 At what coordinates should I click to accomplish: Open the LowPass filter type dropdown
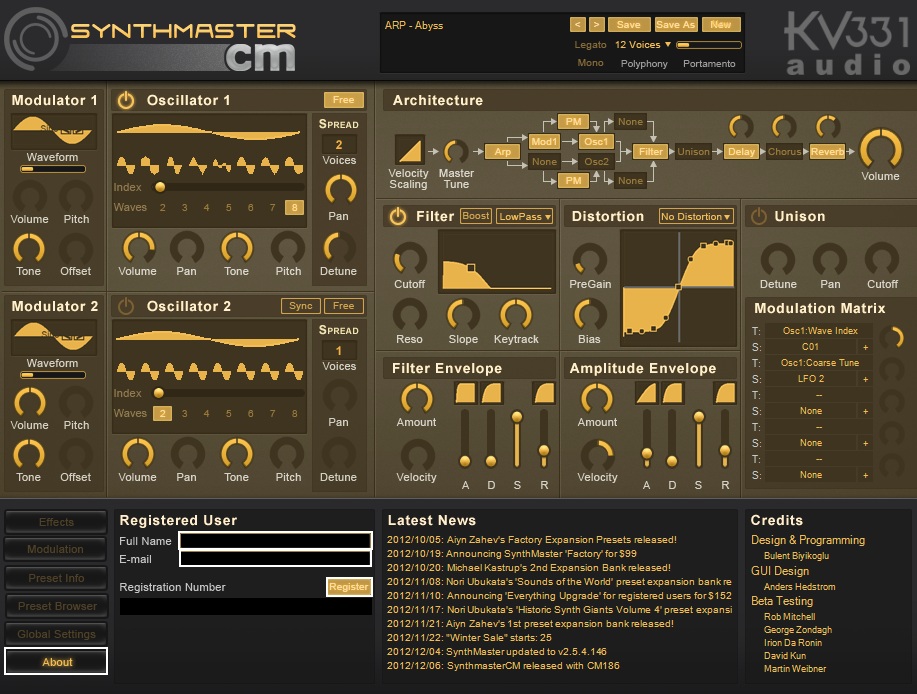click(x=525, y=216)
